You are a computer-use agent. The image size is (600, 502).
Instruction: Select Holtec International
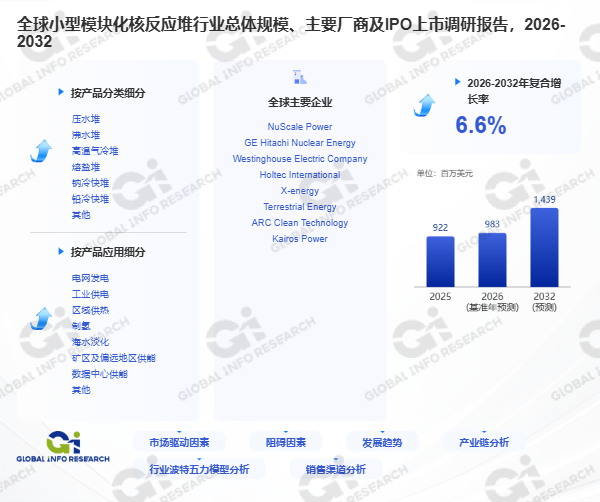coord(300,175)
